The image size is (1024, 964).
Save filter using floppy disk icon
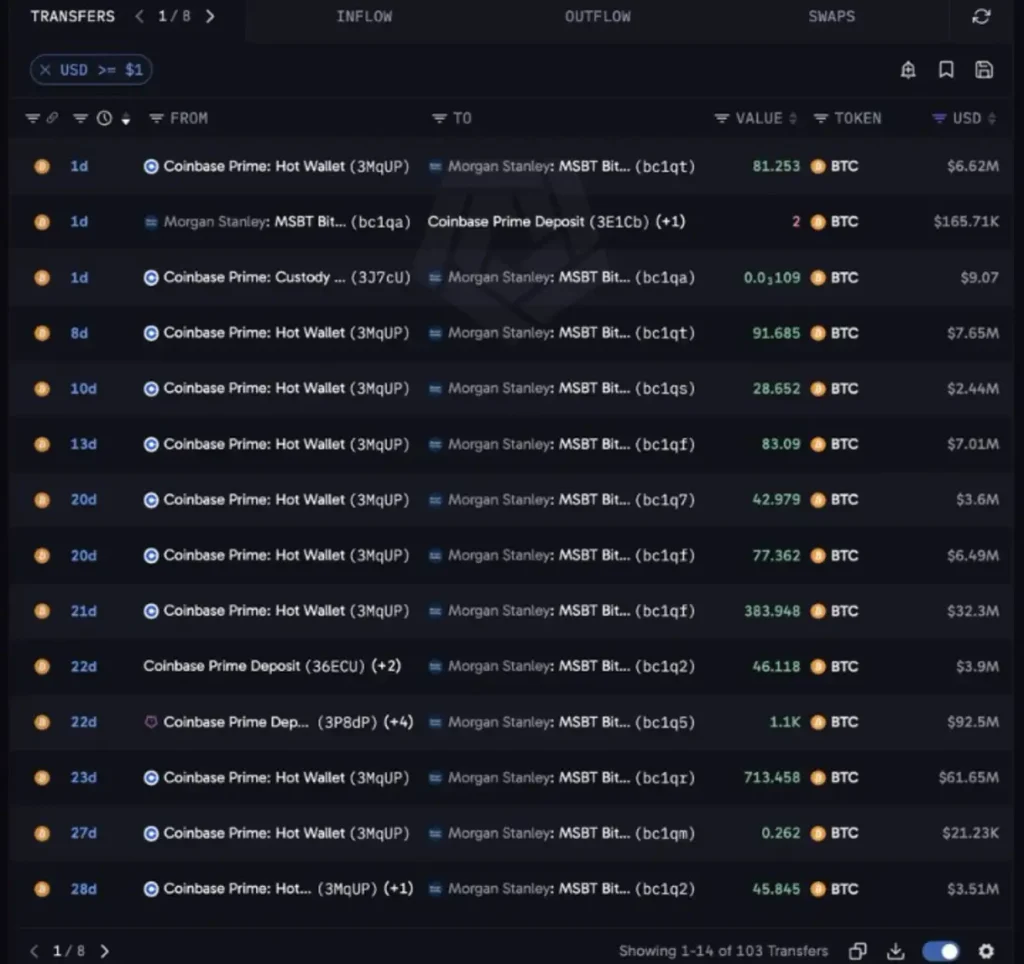click(x=984, y=69)
